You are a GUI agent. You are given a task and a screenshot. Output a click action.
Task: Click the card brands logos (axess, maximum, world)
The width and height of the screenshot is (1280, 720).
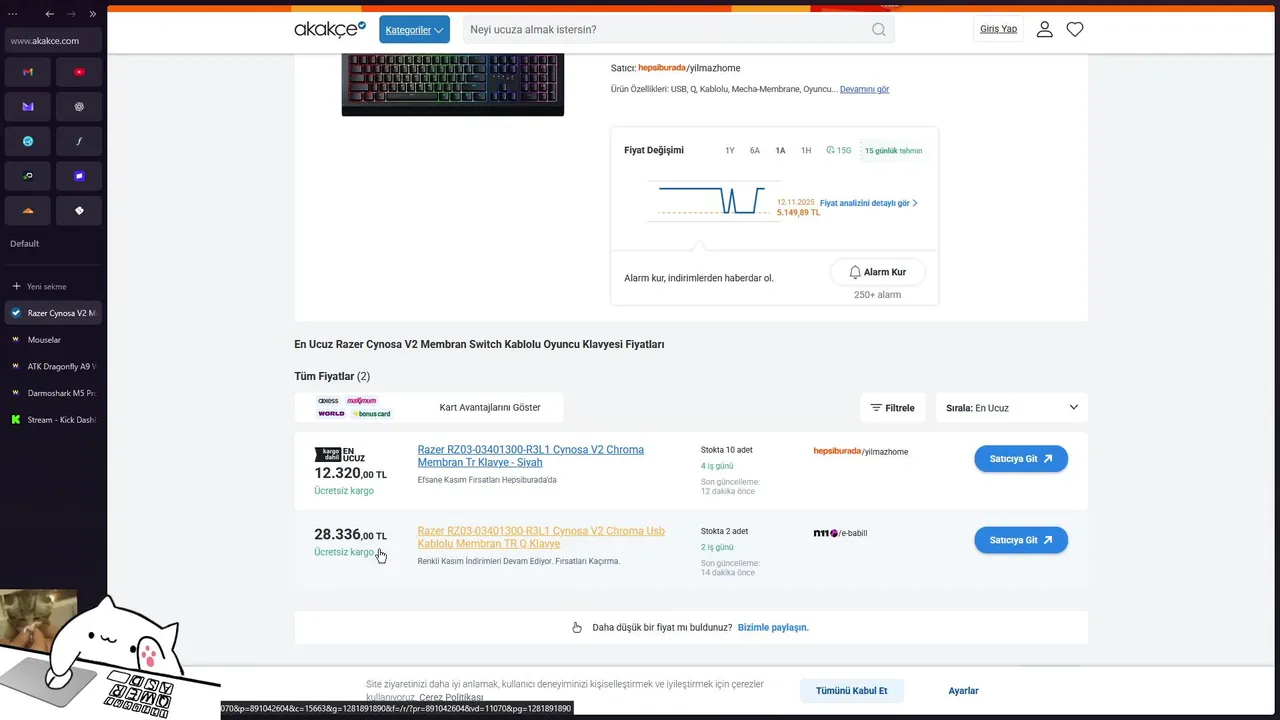pos(354,407)
